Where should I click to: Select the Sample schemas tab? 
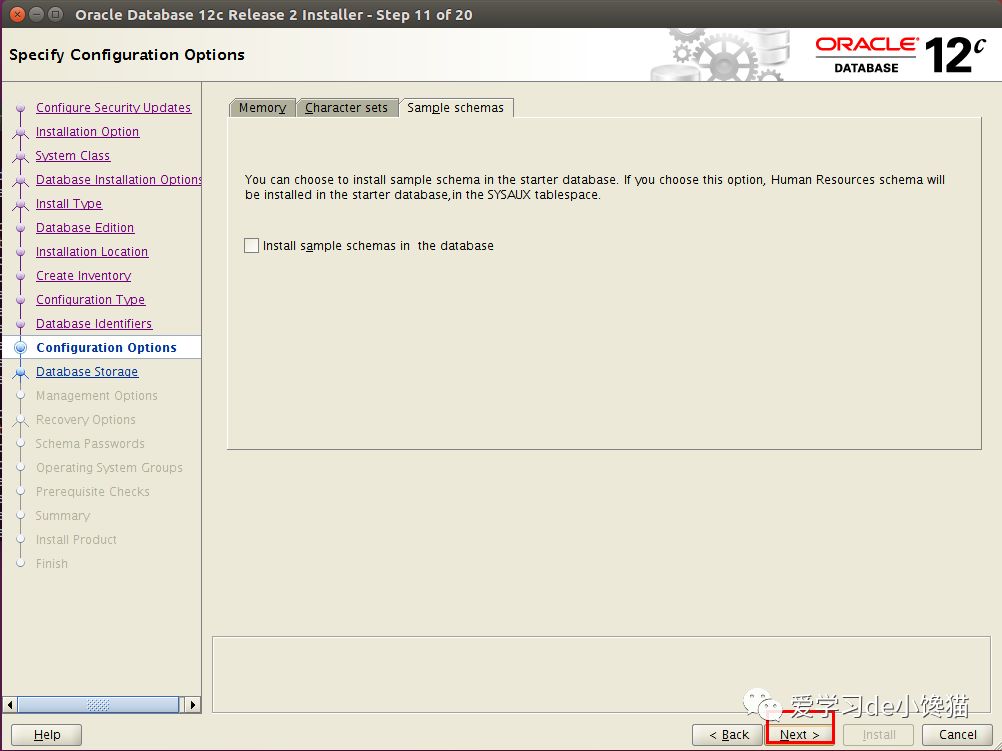click(456, 107)
